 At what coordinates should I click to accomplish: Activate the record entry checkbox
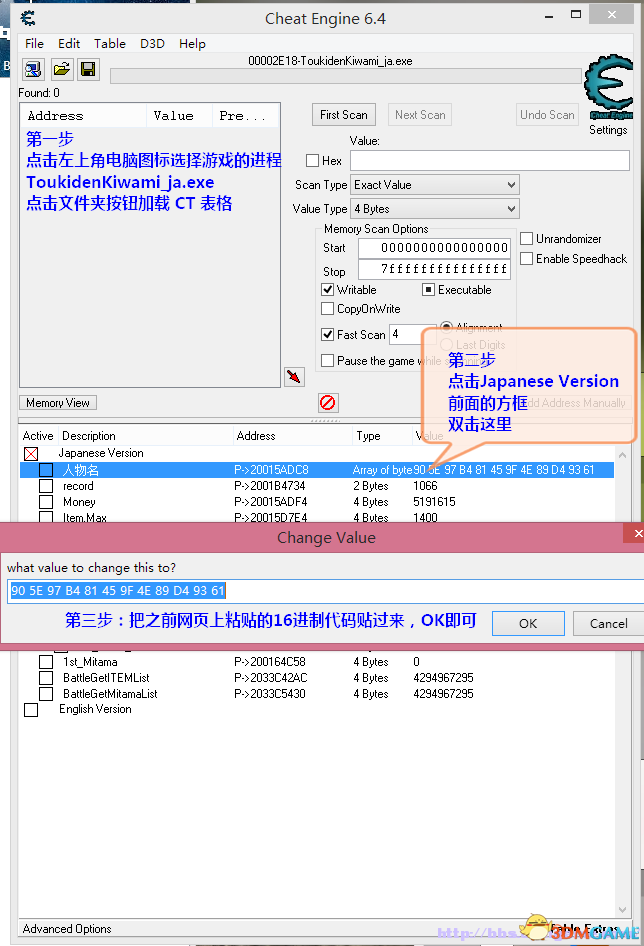[46, 486]
